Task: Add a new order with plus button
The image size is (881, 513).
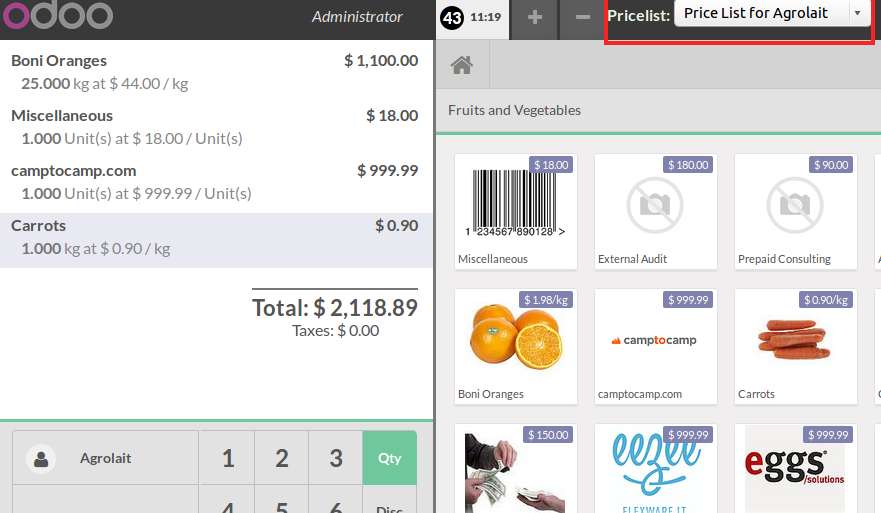Action: click(535, 18)
